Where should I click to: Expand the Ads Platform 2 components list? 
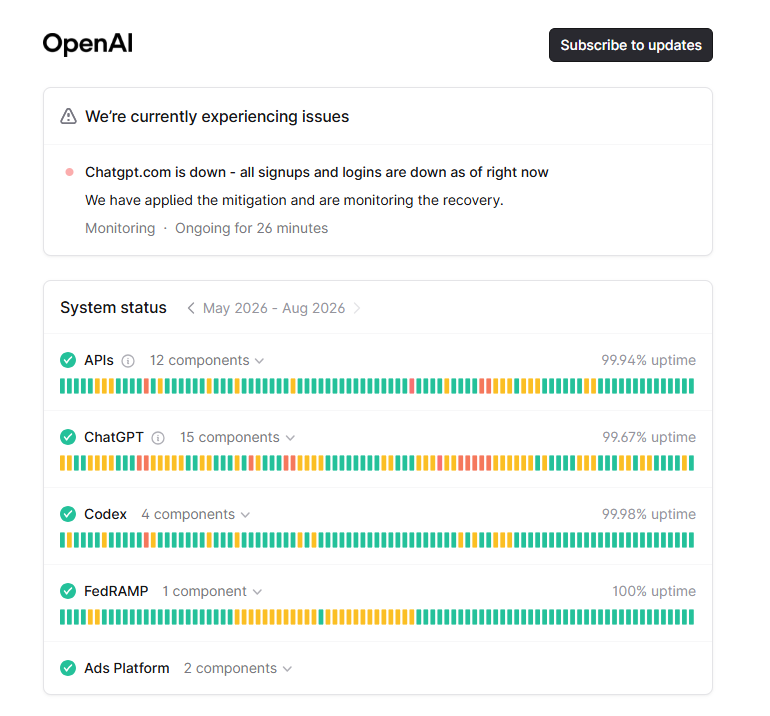point(238,668)
